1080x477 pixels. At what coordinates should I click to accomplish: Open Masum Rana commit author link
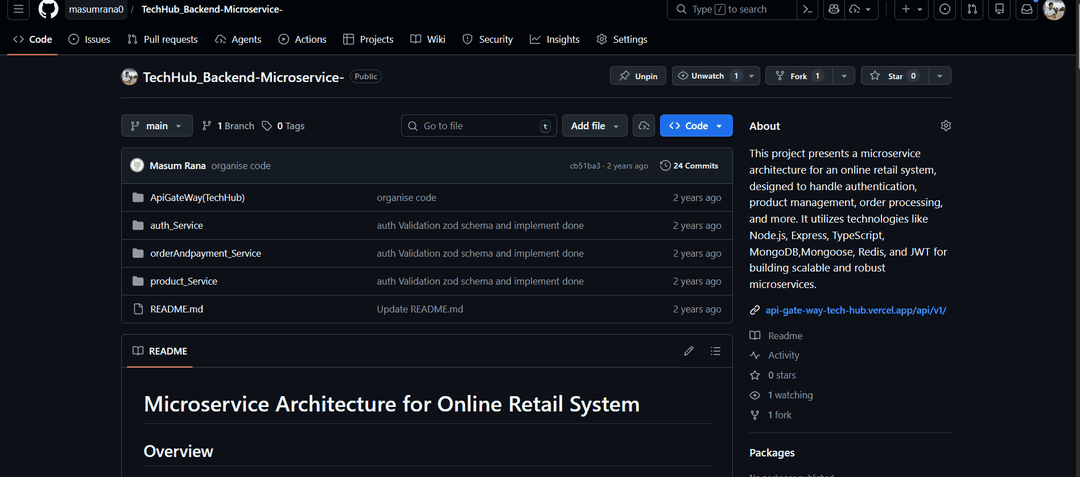point(177,166)
